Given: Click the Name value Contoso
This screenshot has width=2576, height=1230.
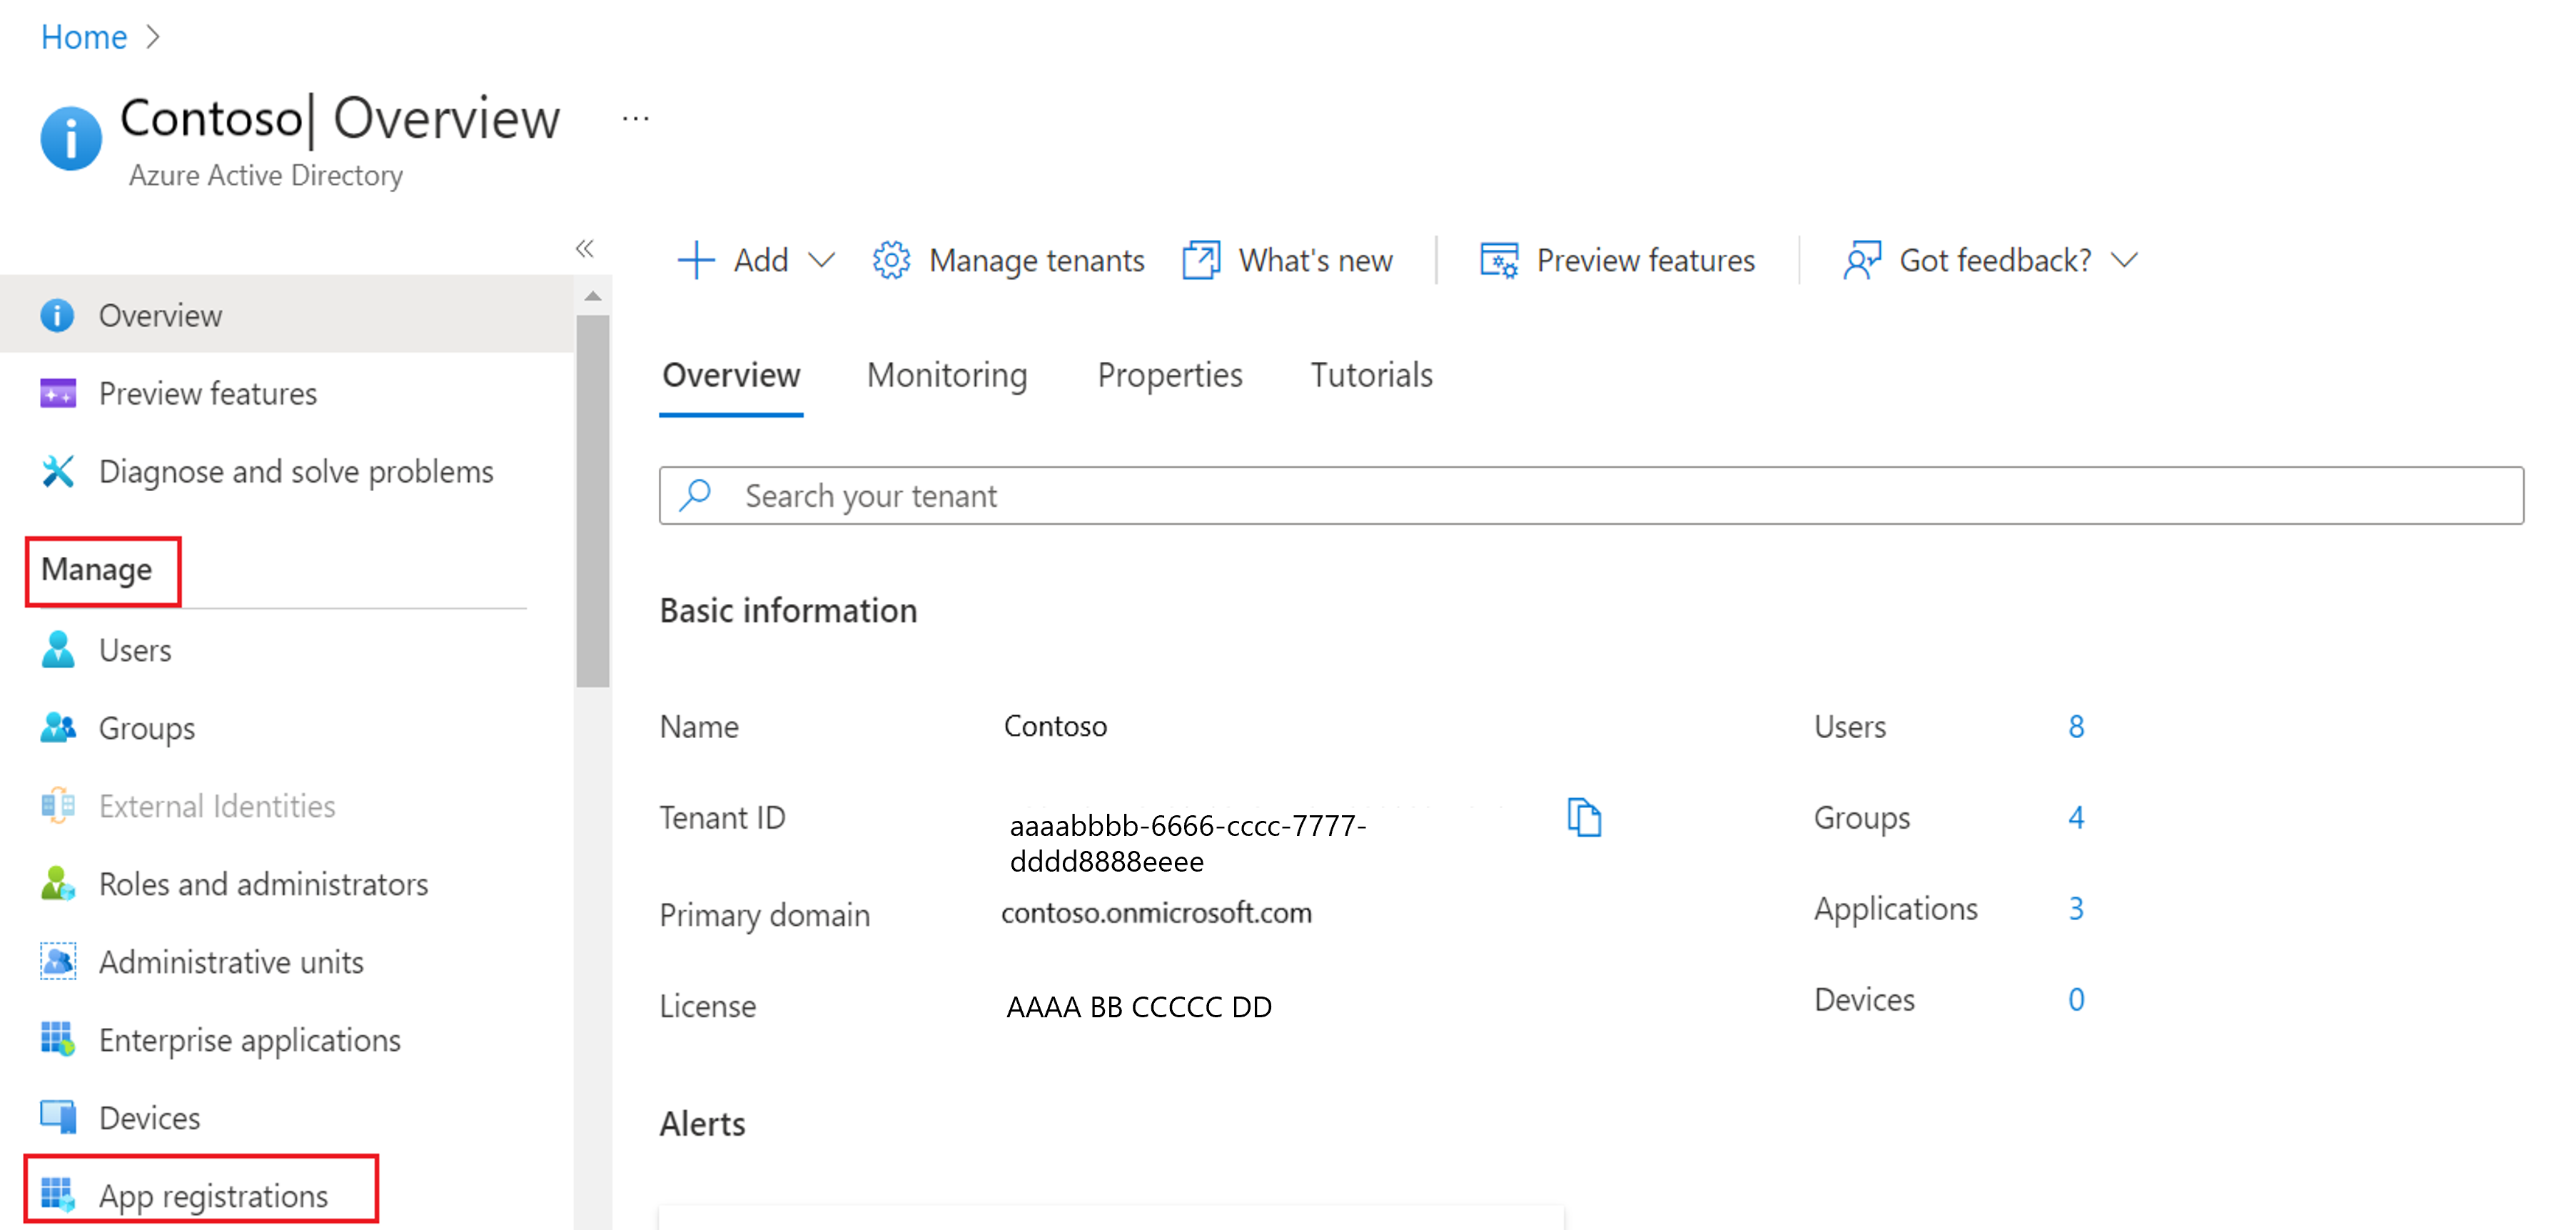Looking at the screenshot, I should pos(1055,726).
